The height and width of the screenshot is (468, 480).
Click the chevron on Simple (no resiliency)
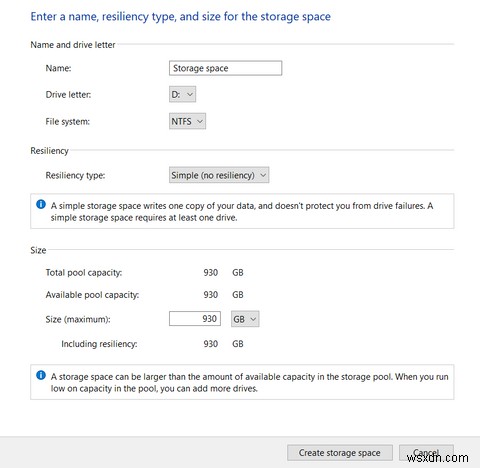[x=263, y=175]
